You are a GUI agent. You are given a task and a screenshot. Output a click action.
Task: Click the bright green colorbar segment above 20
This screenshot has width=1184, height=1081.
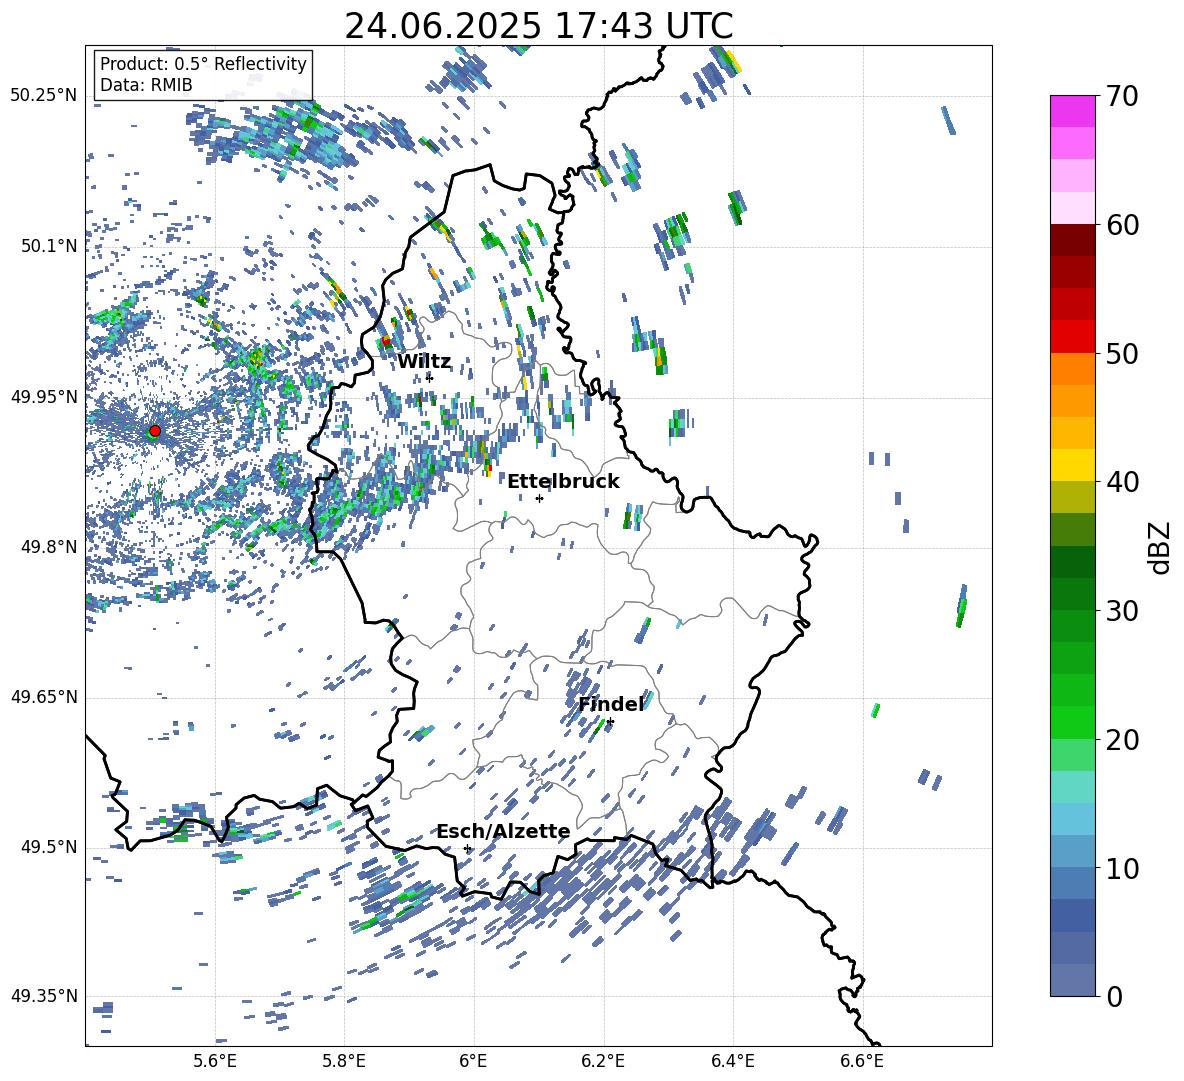point(1072,722)
